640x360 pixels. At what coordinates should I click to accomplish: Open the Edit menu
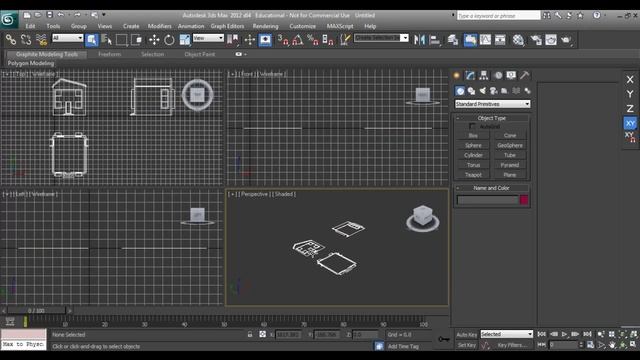tap(31, 26)
